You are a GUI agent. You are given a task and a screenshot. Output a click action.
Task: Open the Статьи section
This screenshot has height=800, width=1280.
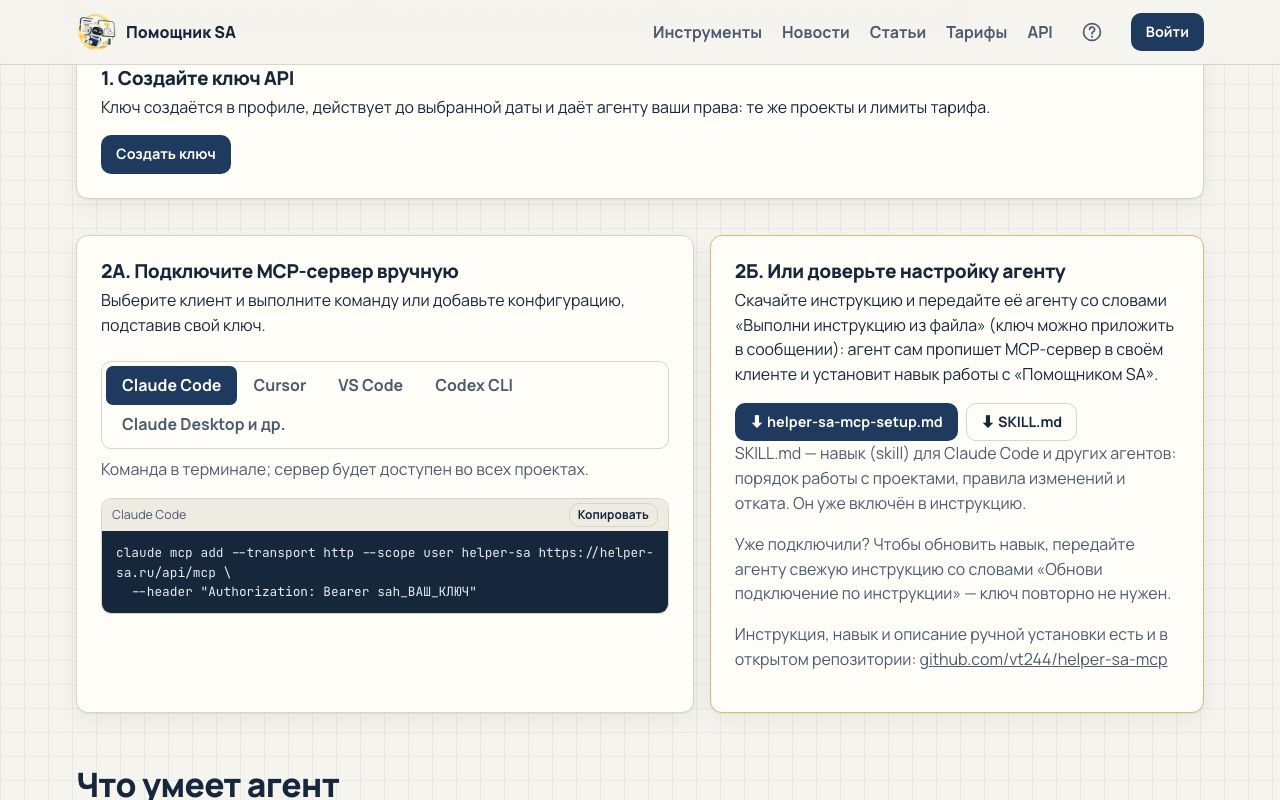point(898,32)
